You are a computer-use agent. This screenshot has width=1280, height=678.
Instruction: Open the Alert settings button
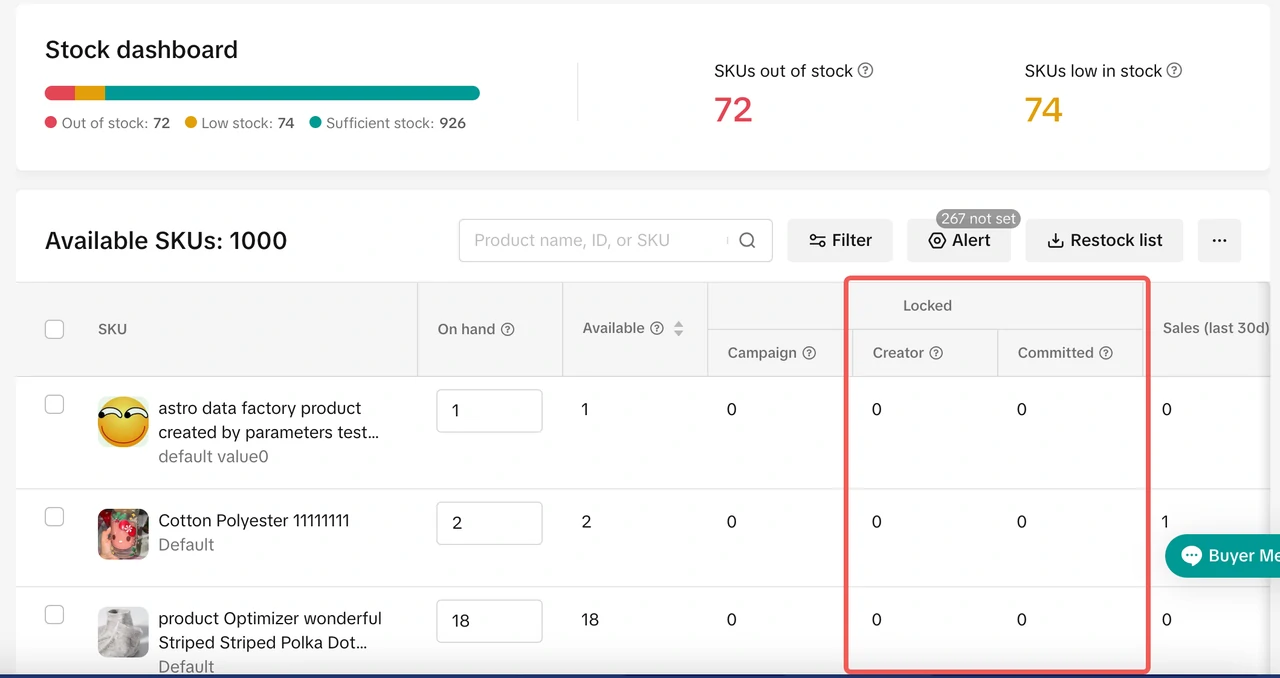pyautogui.click(x=959, y=240)
